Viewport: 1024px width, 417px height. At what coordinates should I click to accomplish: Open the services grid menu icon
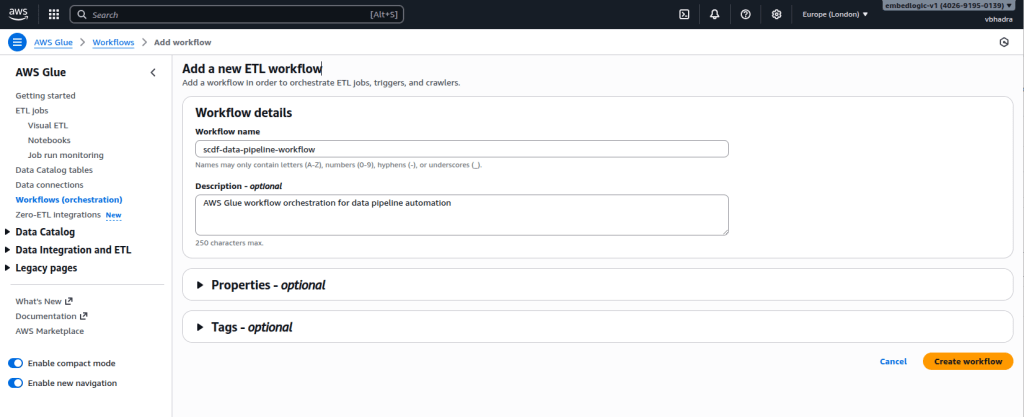[53, 15]
